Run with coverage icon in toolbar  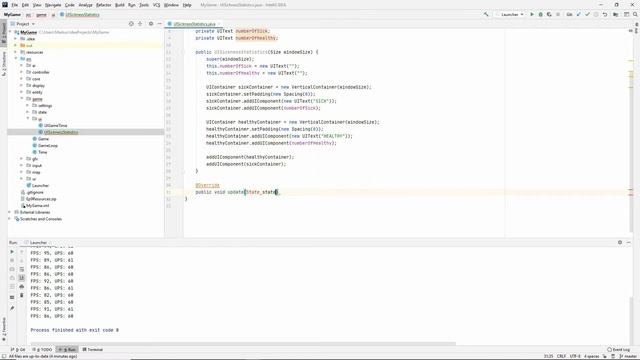[x=549, y=14]
